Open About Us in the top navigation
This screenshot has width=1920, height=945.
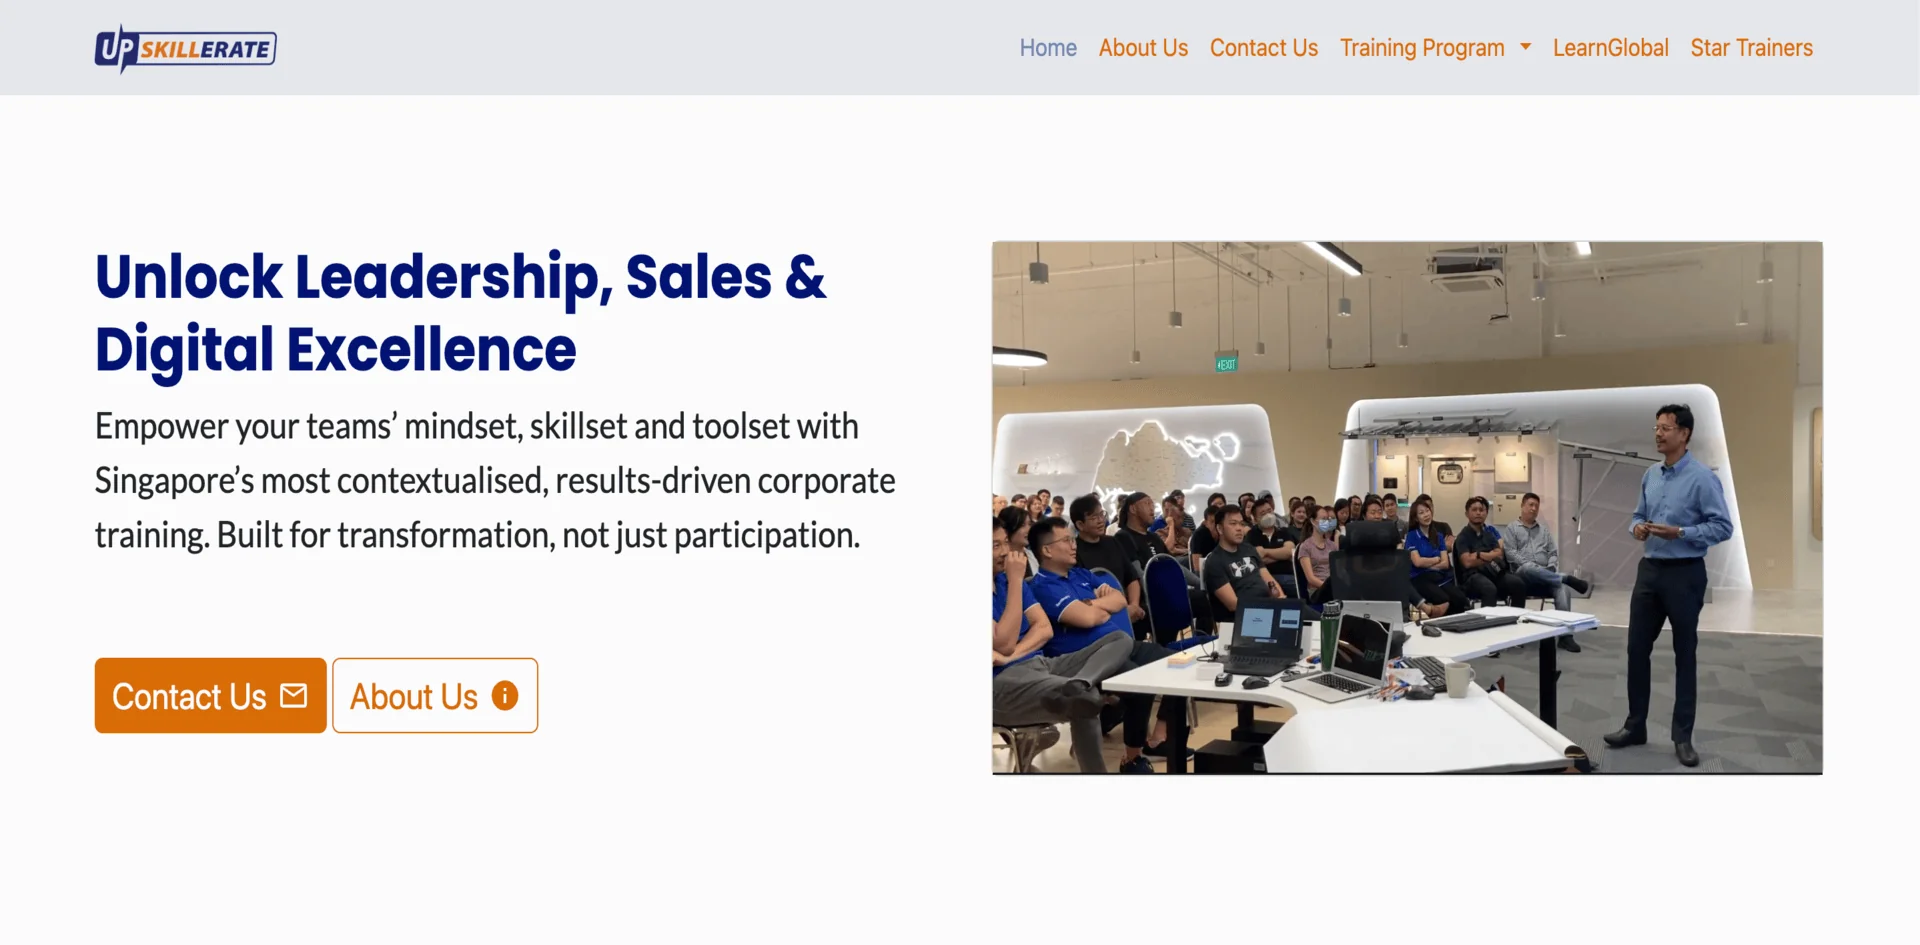click(x=1143, y=48)
